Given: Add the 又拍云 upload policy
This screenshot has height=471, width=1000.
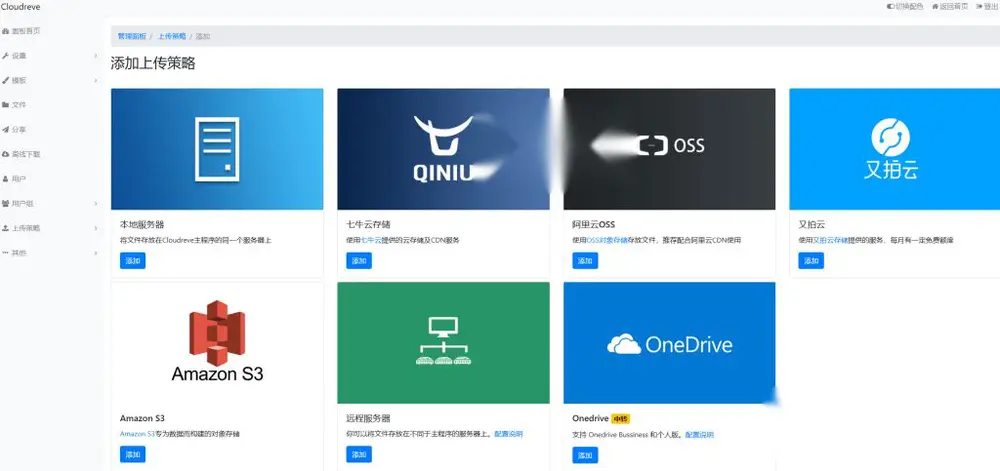Looking at the screenshot, I should 811,261.
